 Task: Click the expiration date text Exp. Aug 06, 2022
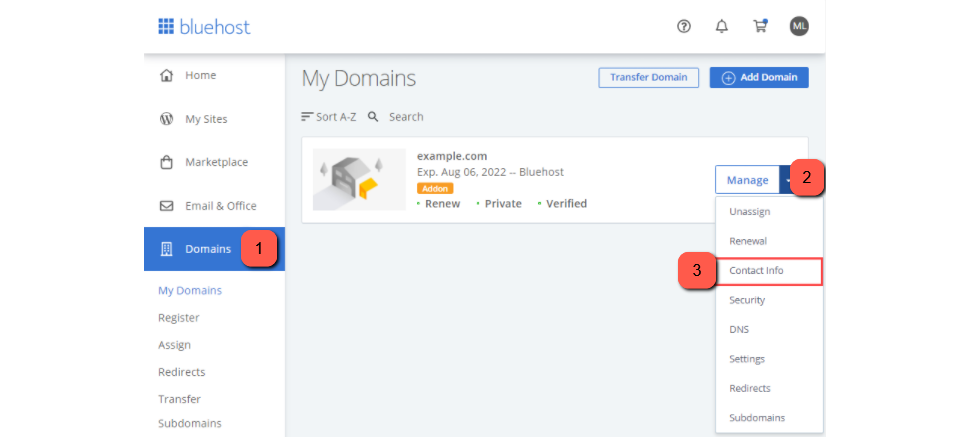pyautogui.click(x=460, y=172)
